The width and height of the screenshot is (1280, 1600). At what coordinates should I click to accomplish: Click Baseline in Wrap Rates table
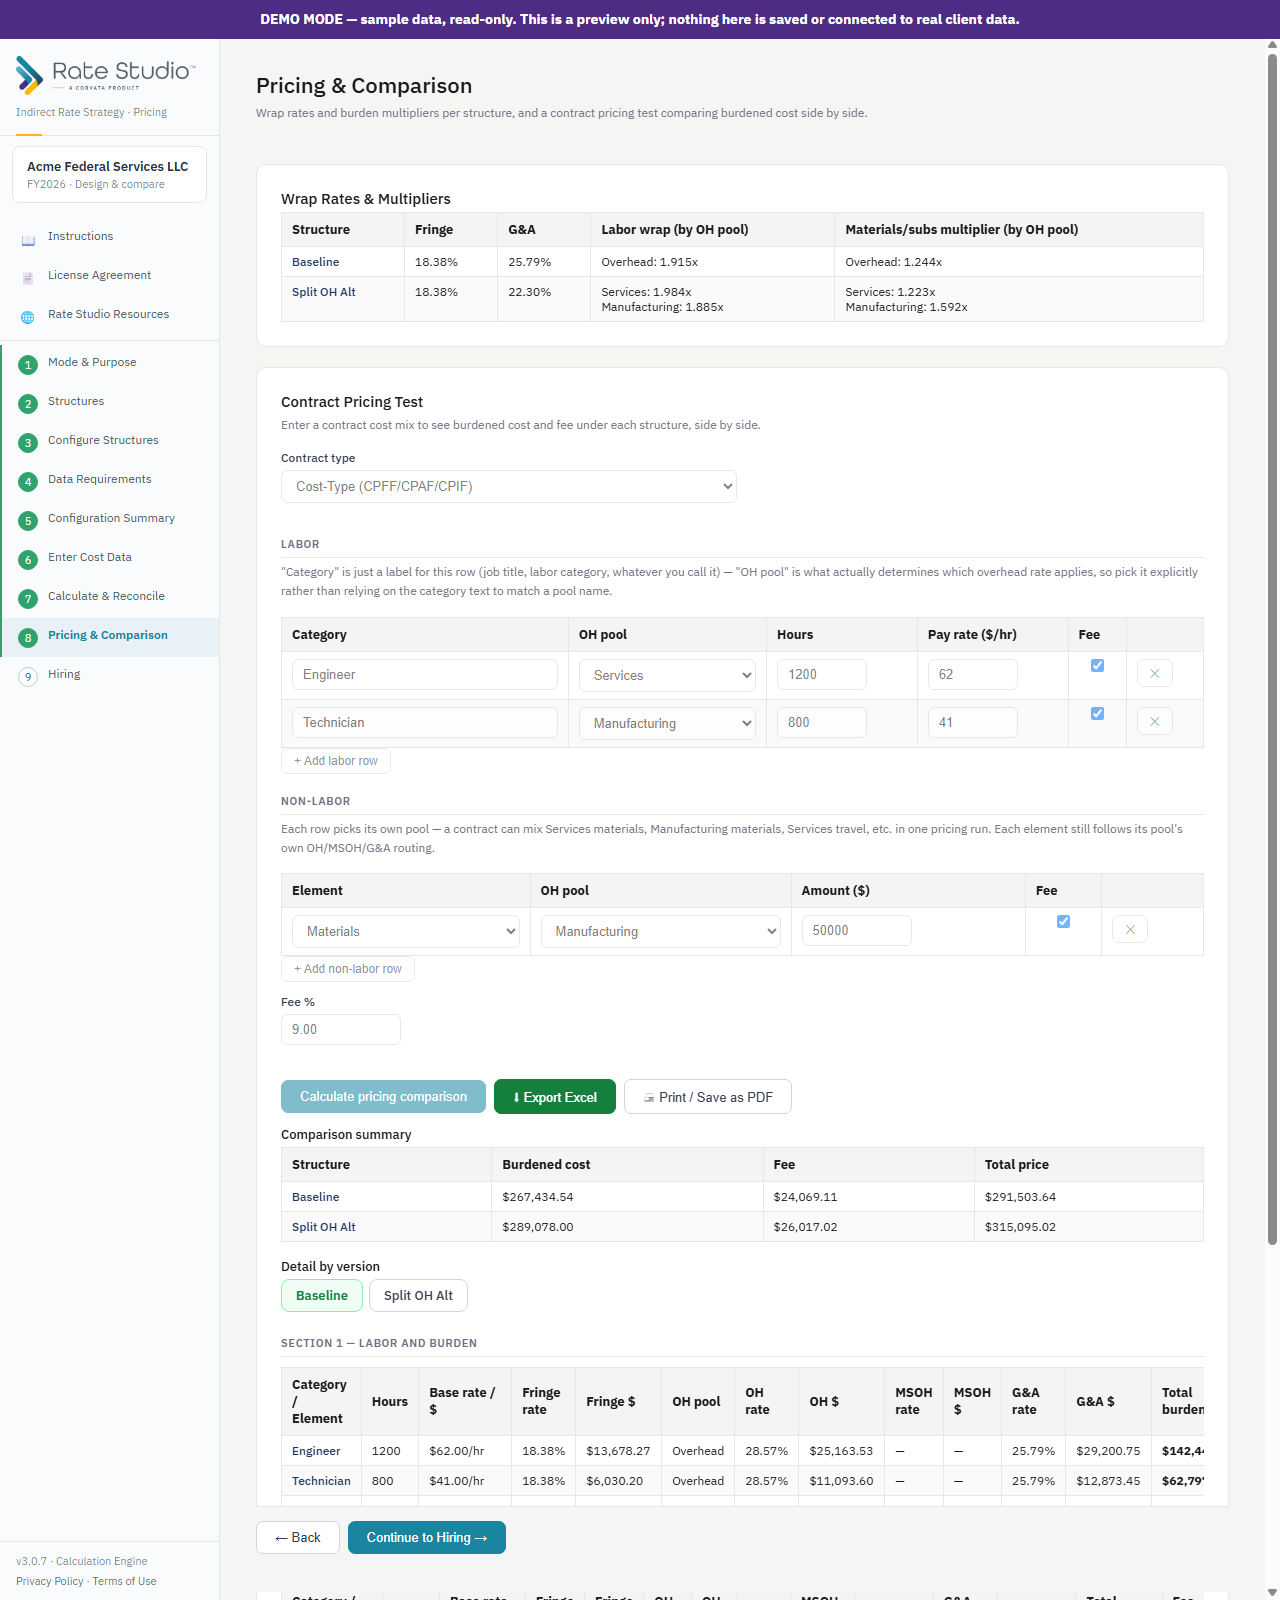(316, 262)
